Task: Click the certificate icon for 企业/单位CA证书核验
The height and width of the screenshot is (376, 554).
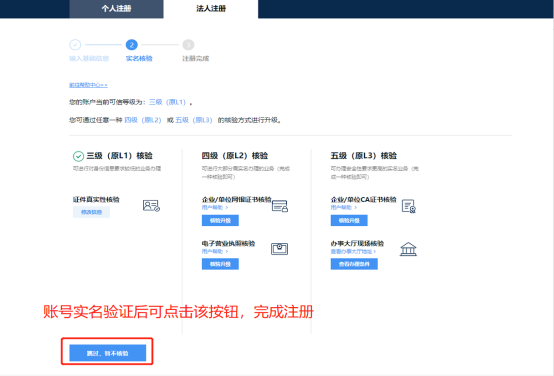Action: [x=409, y=206]
